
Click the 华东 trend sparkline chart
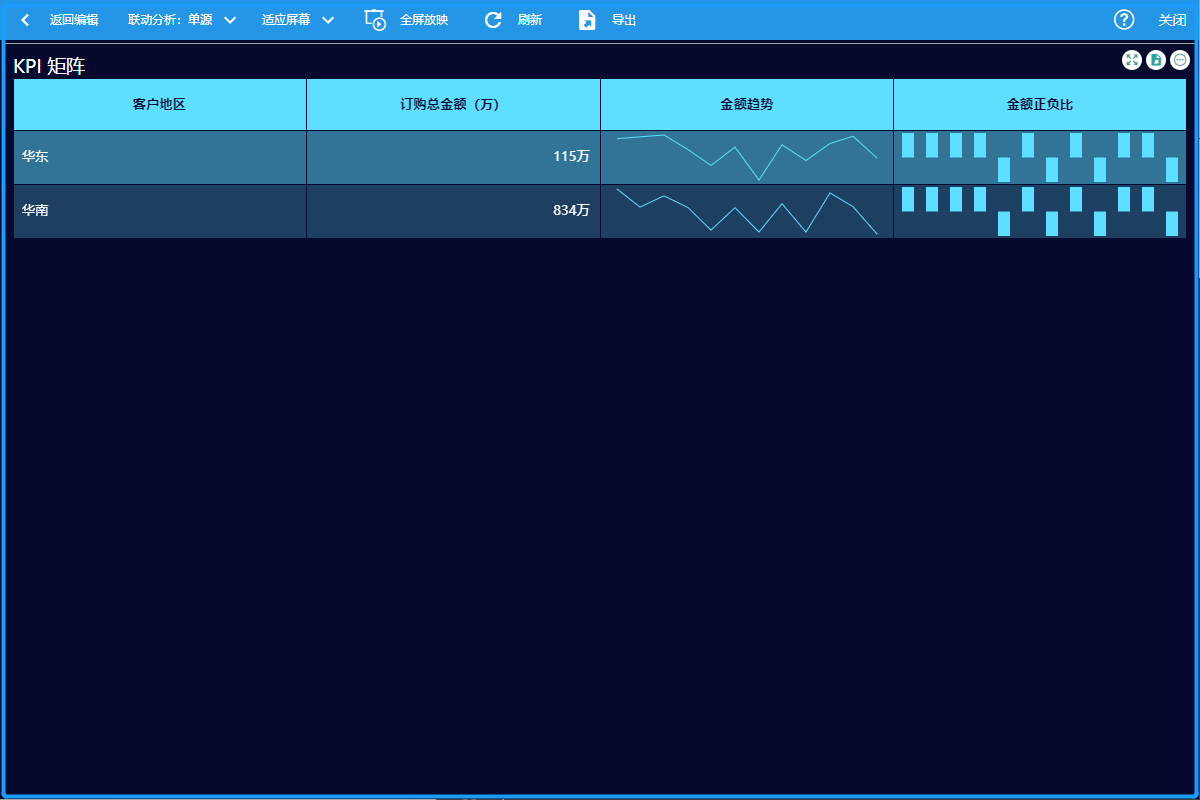click(746, 157)
